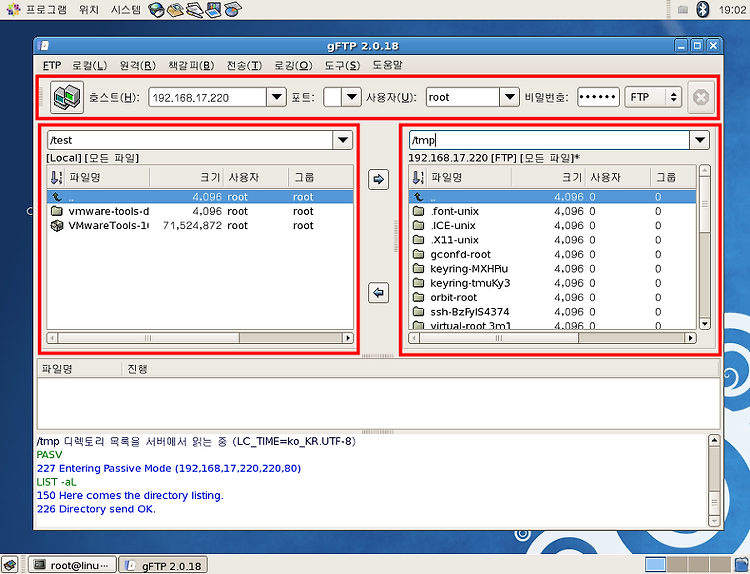
Task: Select keyring-tmuKy3 folder icon
Action: [419, 283]
